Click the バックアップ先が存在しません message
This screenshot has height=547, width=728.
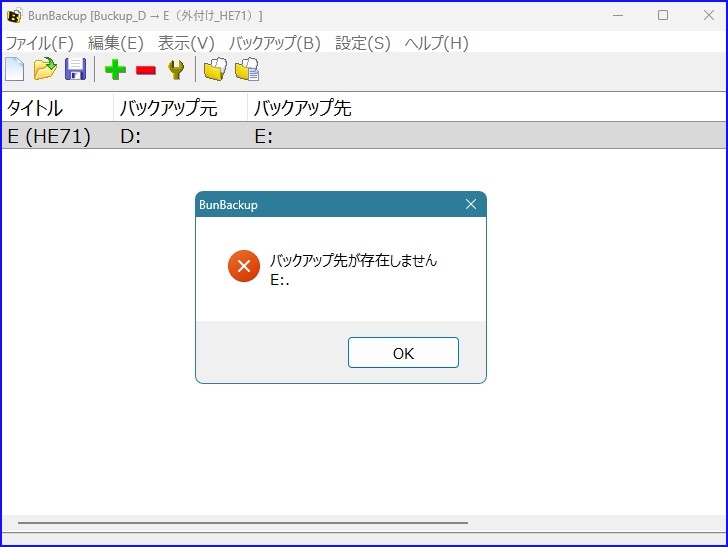[353, 260]
